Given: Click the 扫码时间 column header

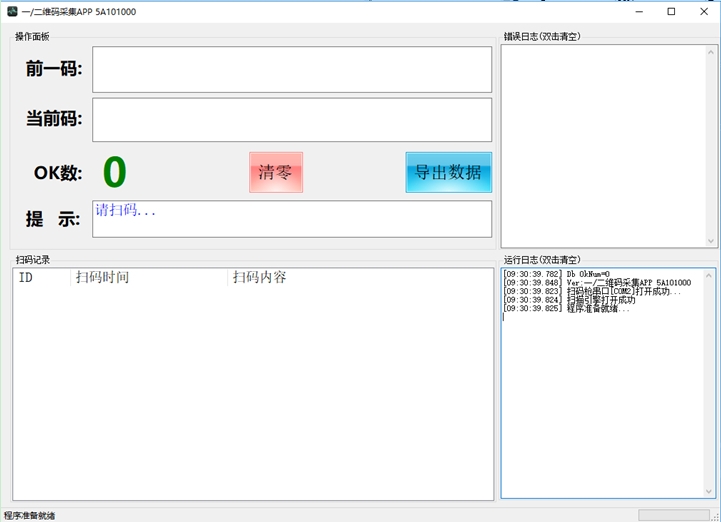Looking at the screenshot, I should pos(150,277).
